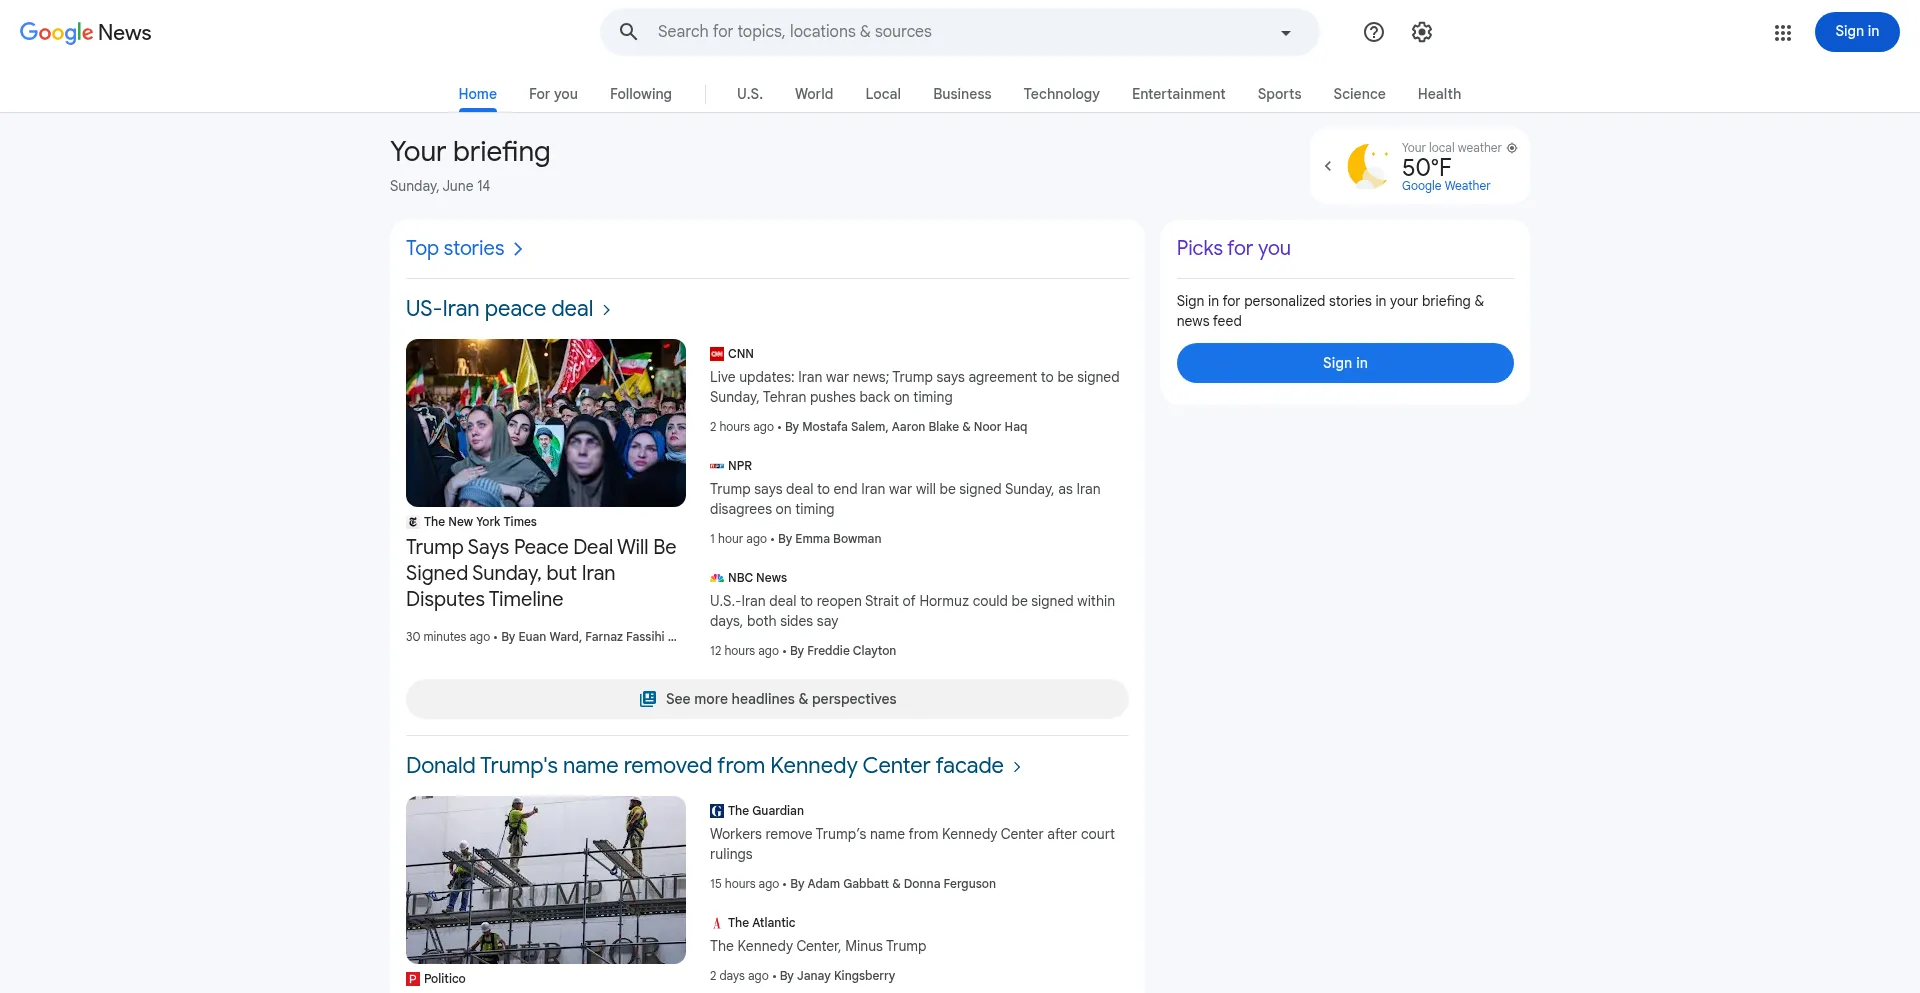Switch to the Home tab
The height and width of the screenshot is (993, 1920).
[478, 94]
